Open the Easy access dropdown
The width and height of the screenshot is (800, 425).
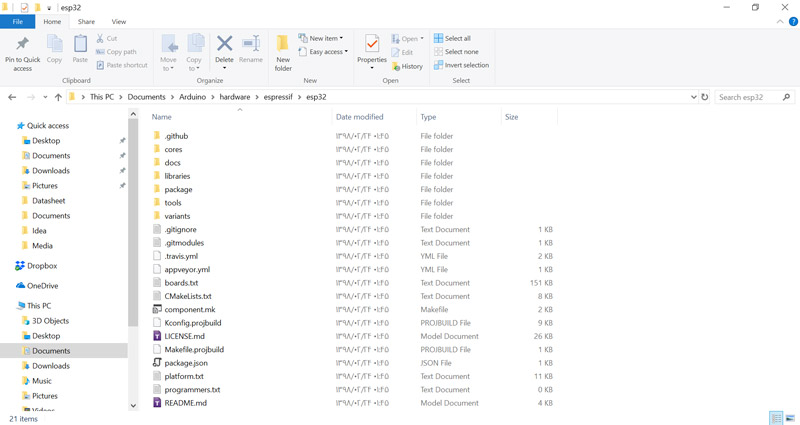point(323,52)
